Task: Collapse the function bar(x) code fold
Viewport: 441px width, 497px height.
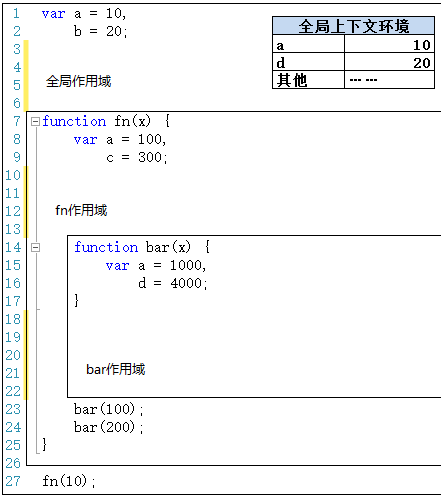Action: coord(35,247)
